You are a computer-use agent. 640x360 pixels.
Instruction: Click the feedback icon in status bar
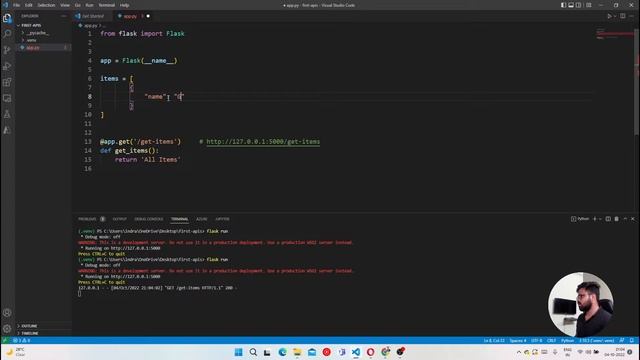click(622, 340)
